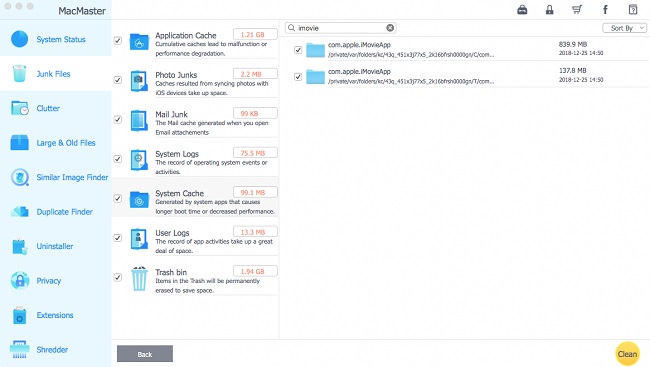
Task: Uncheck Photo Junks checkbox
Action: 118,80
